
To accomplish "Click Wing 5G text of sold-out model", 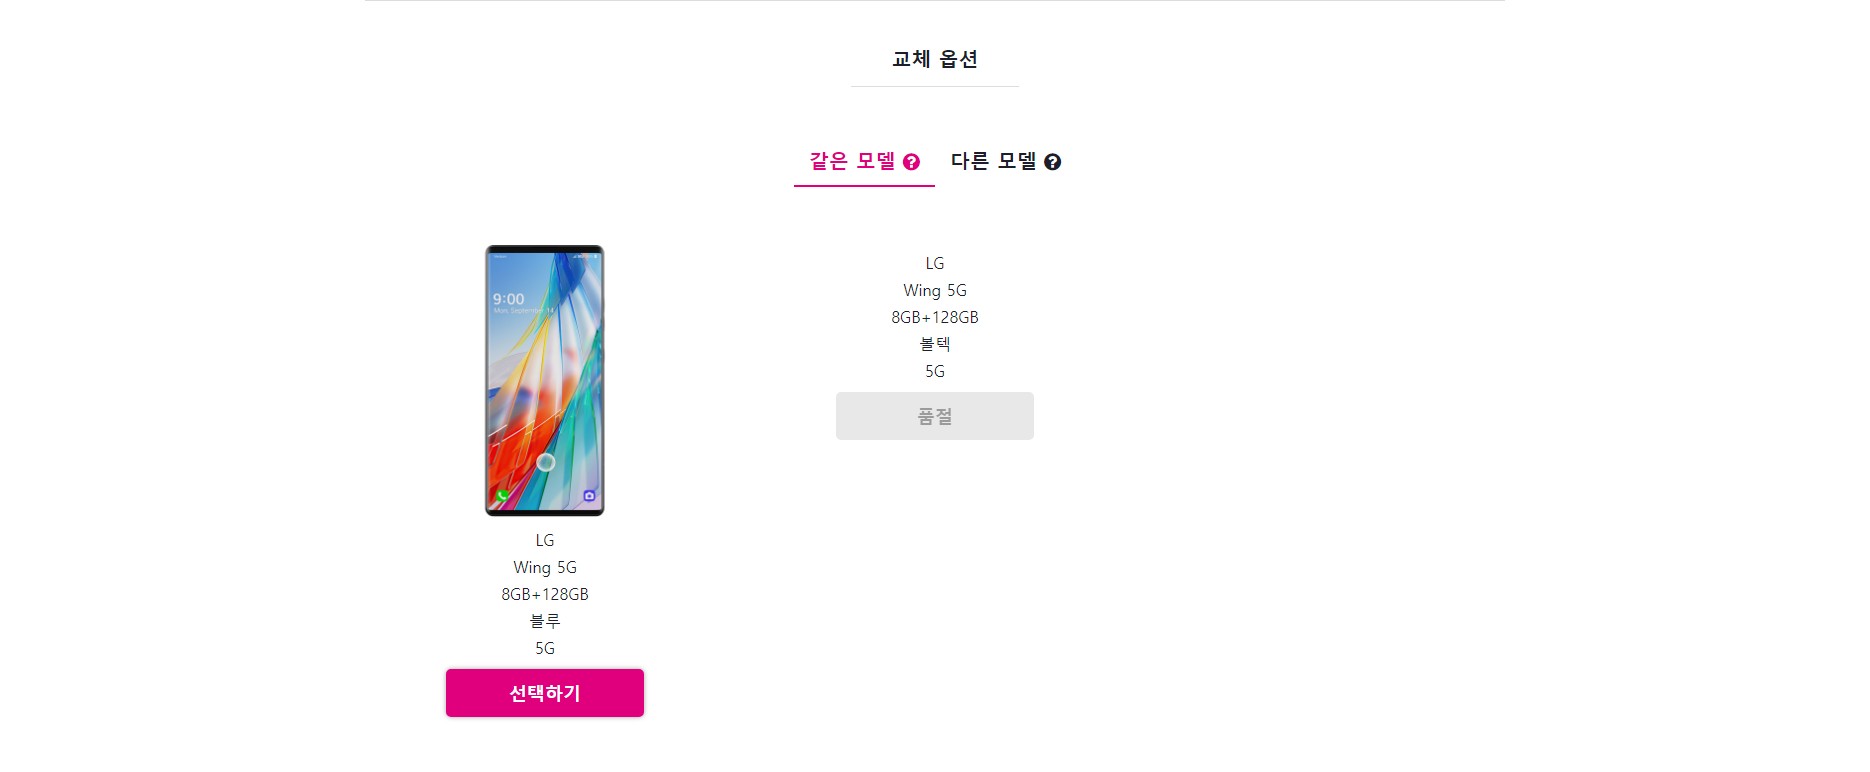I will [x=935, y=290].
